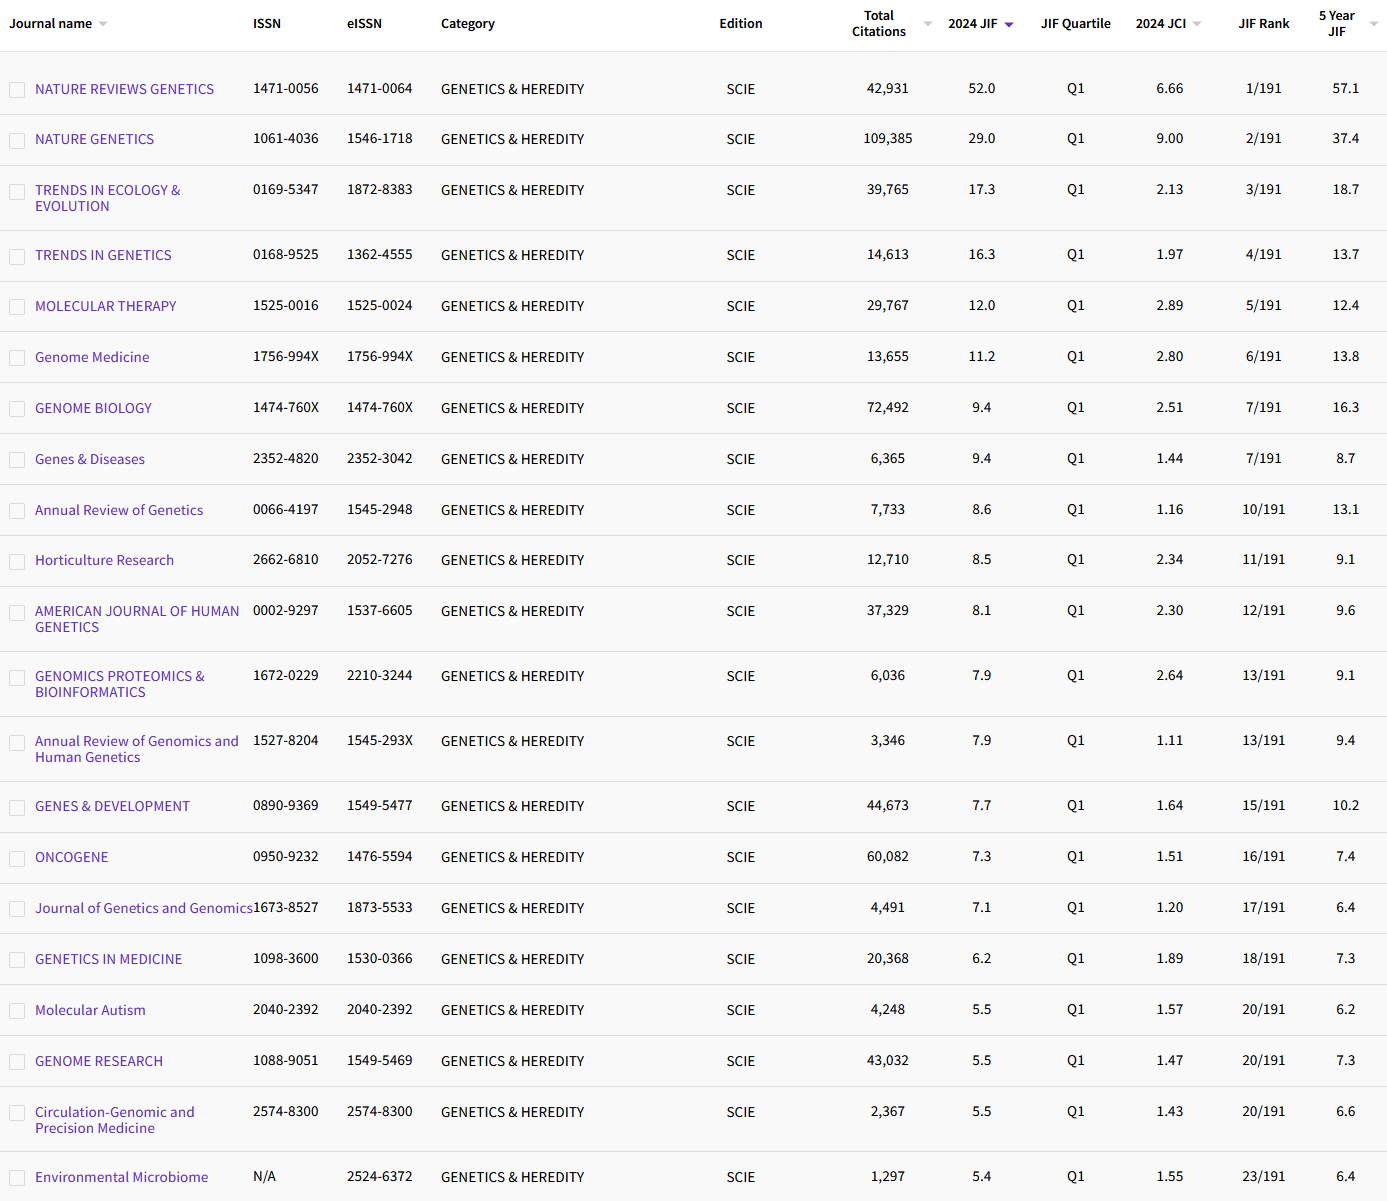Screen dimensions: 1387x1201
Task: Sort by Journal name arrow
Action: point(103,24)
